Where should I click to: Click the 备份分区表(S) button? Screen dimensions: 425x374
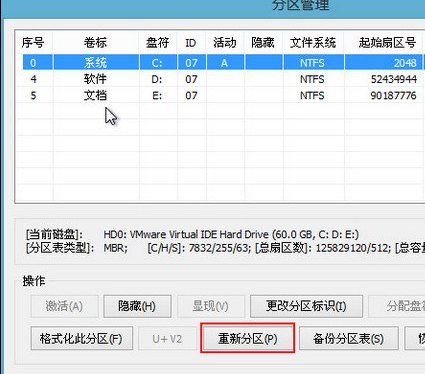(348, 339)
